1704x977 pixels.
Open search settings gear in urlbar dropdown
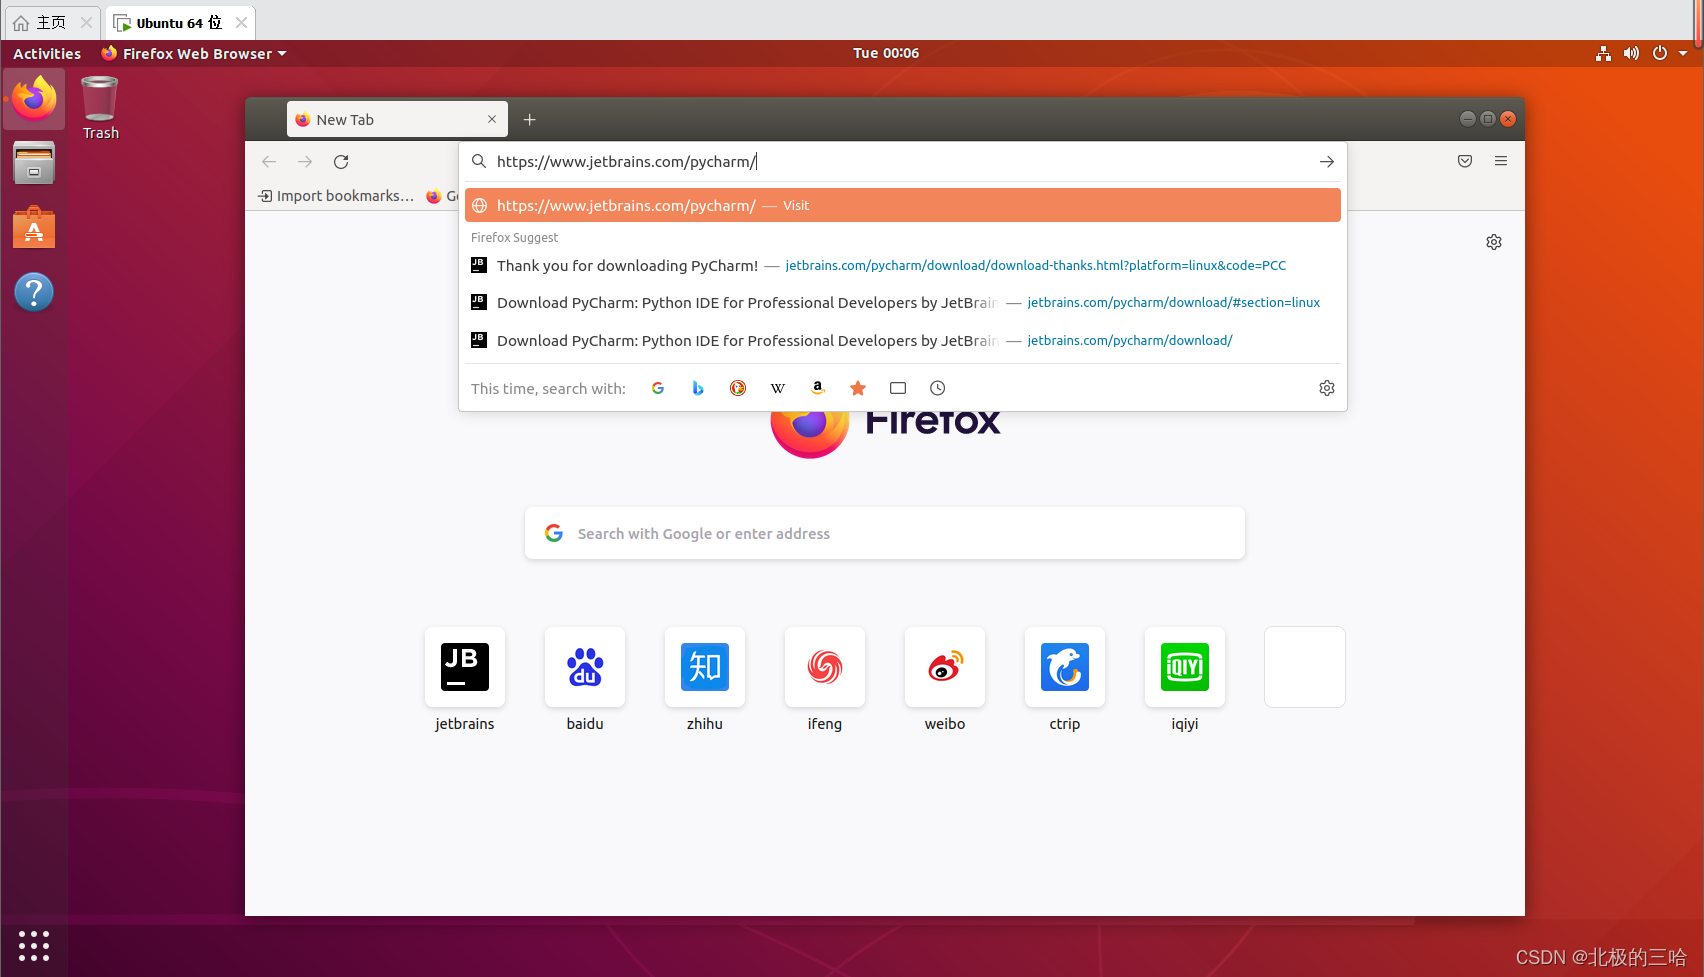[1327, 388]
